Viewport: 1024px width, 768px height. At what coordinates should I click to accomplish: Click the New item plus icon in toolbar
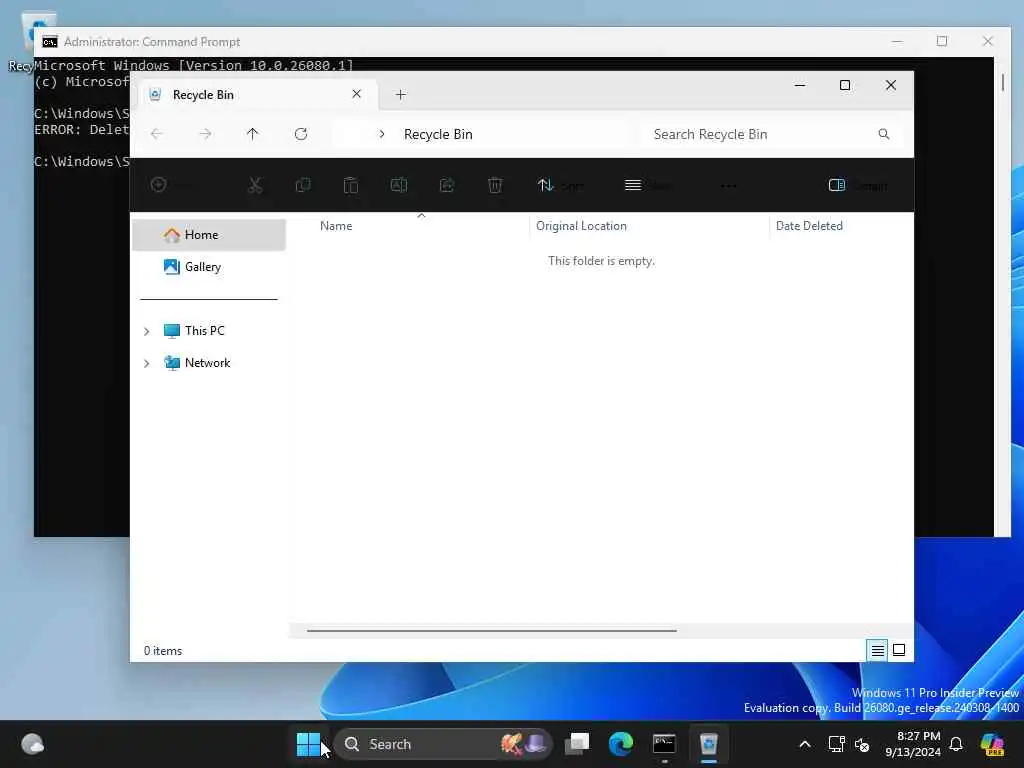(x=159, y=185)
